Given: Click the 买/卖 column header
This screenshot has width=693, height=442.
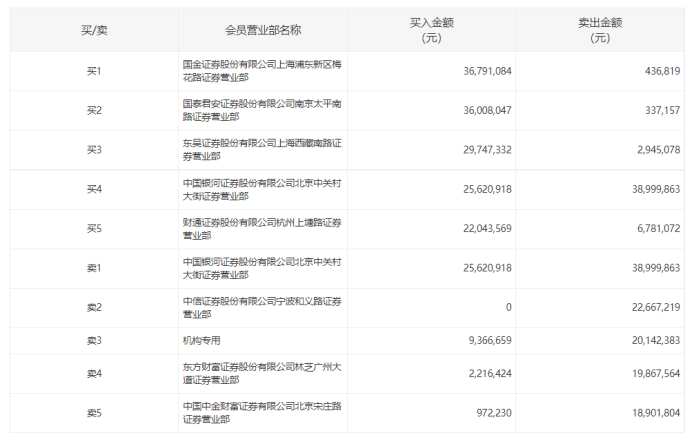Looking at the screenshot, I should tap(94, 31).
